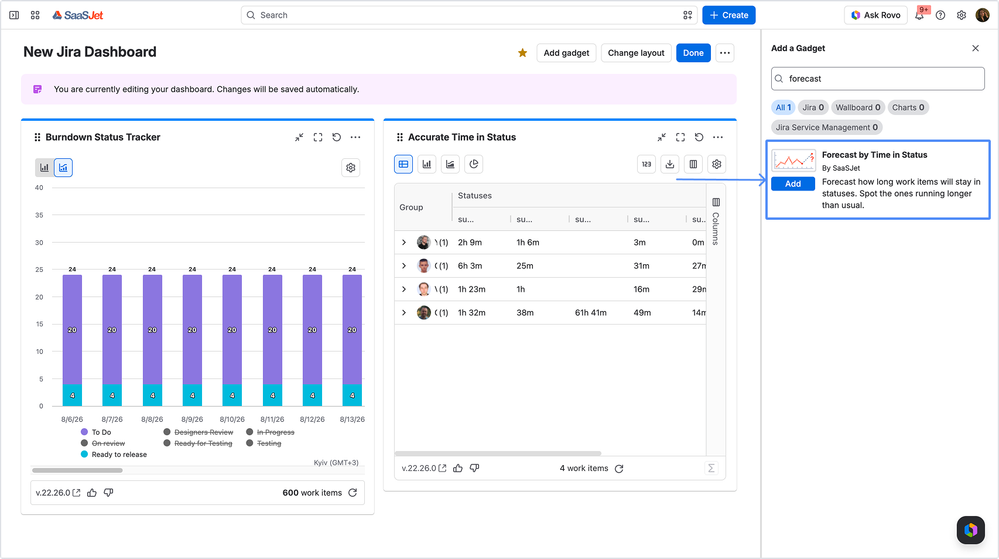The width and height of the screenshot is (999, 559).
Task: Click the Change layout button
Action: [636, 53]
